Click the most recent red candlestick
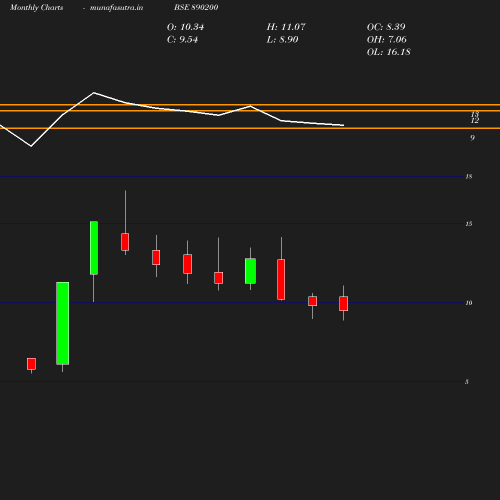This screenshot has width=500, height=500. click(344, 303)
